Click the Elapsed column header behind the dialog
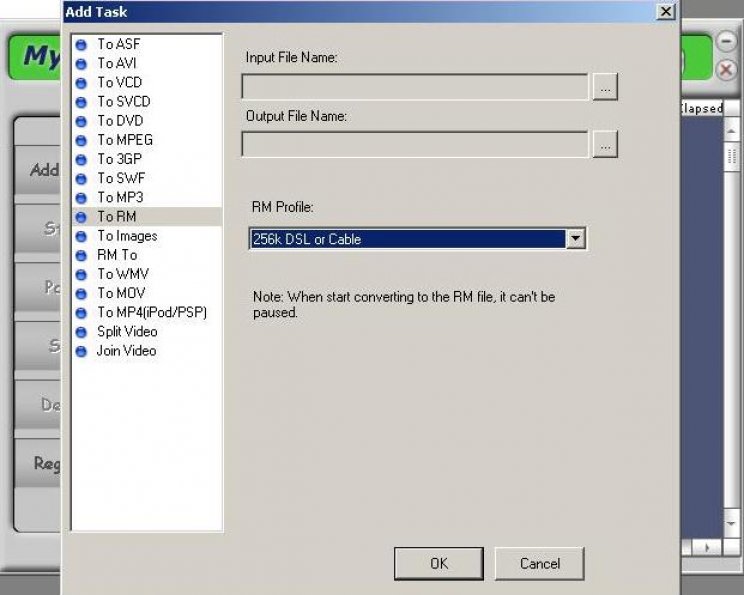The image size is (744, 595). tap(702, 108)
